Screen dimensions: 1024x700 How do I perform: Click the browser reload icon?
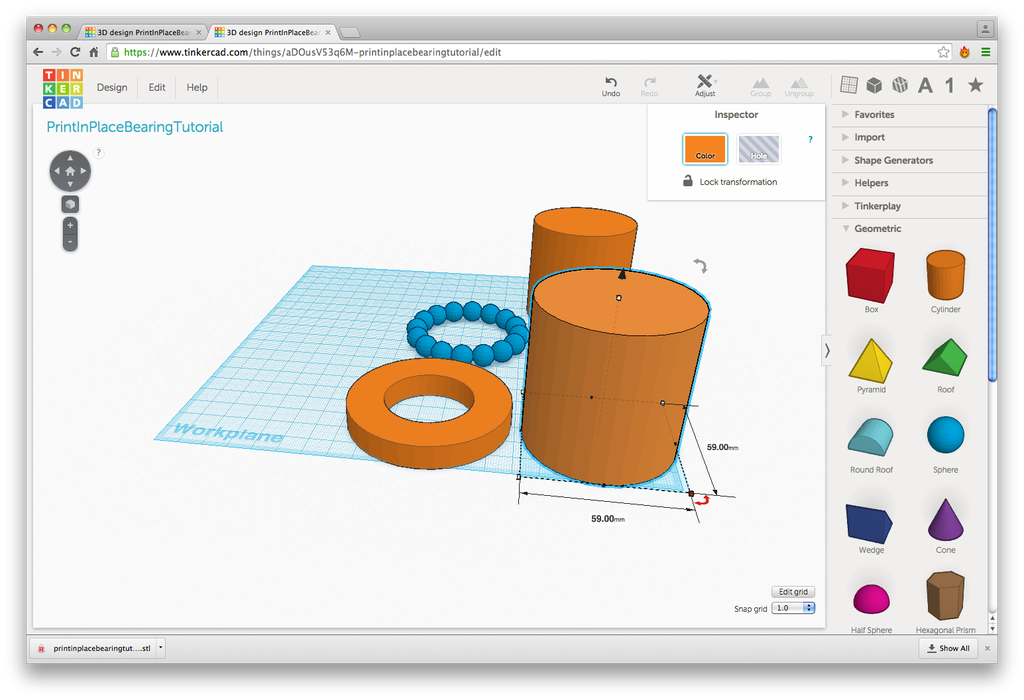click(x=75, y=52)
